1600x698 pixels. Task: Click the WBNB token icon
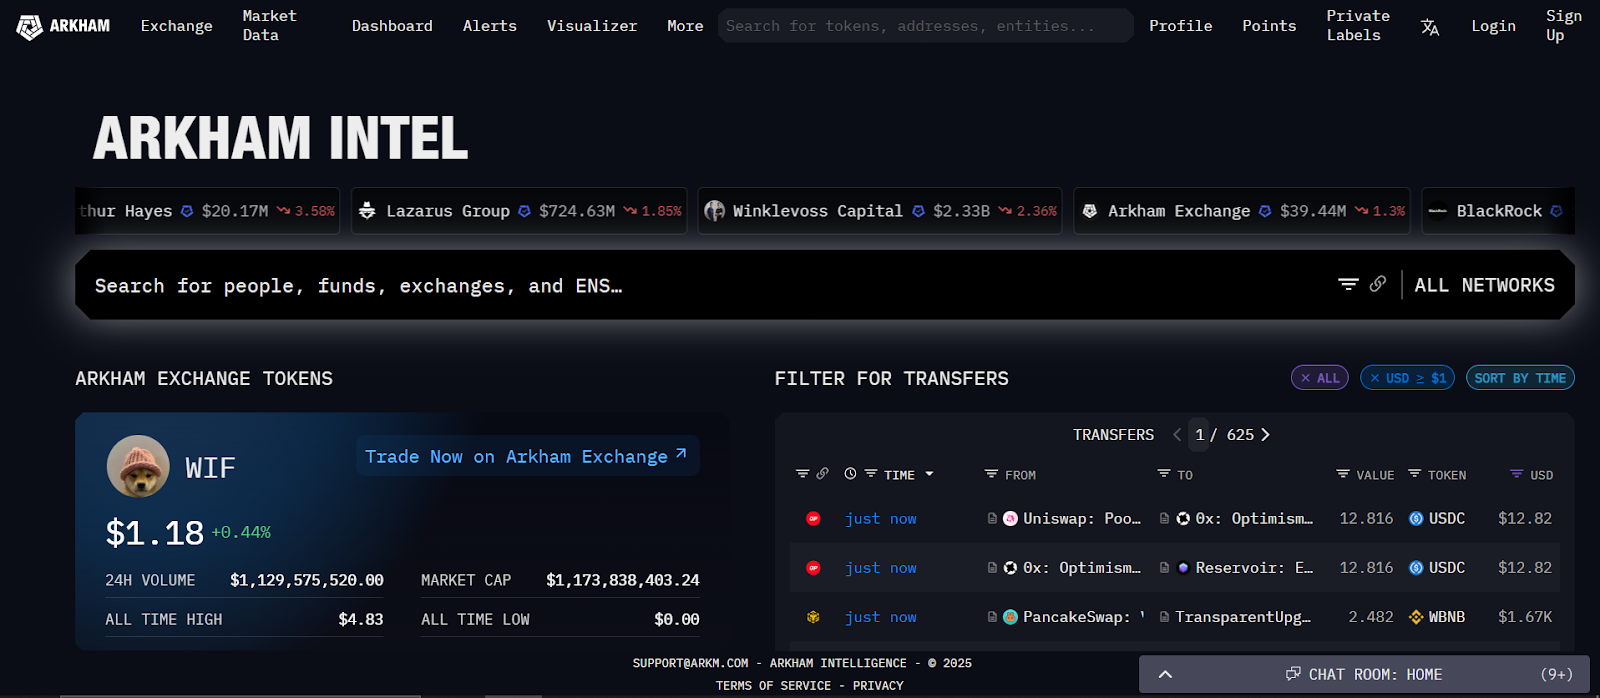tap(1416, 617)
